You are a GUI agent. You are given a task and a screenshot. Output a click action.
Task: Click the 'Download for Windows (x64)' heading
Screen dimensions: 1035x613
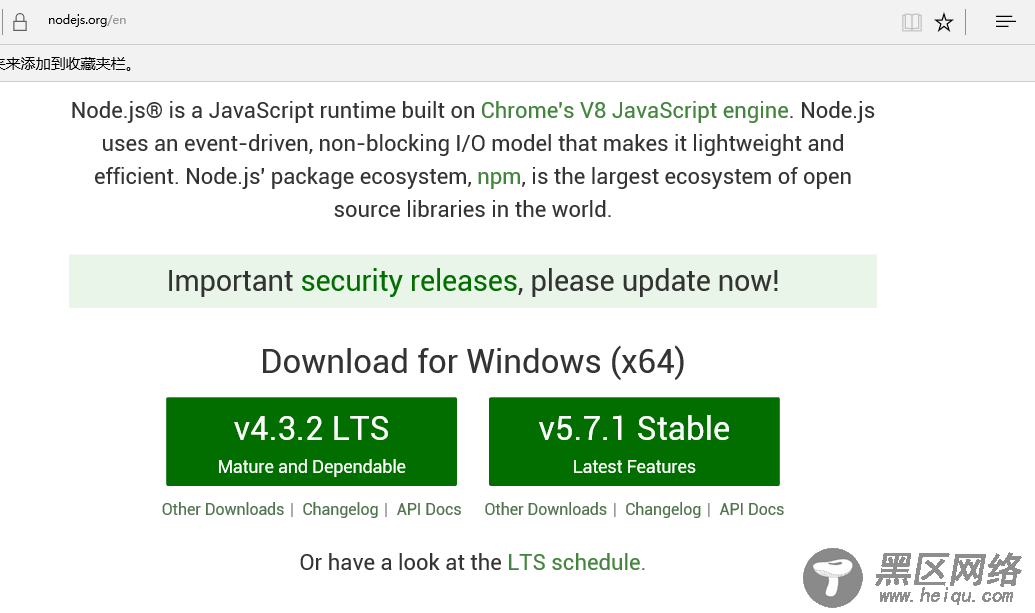473,362
